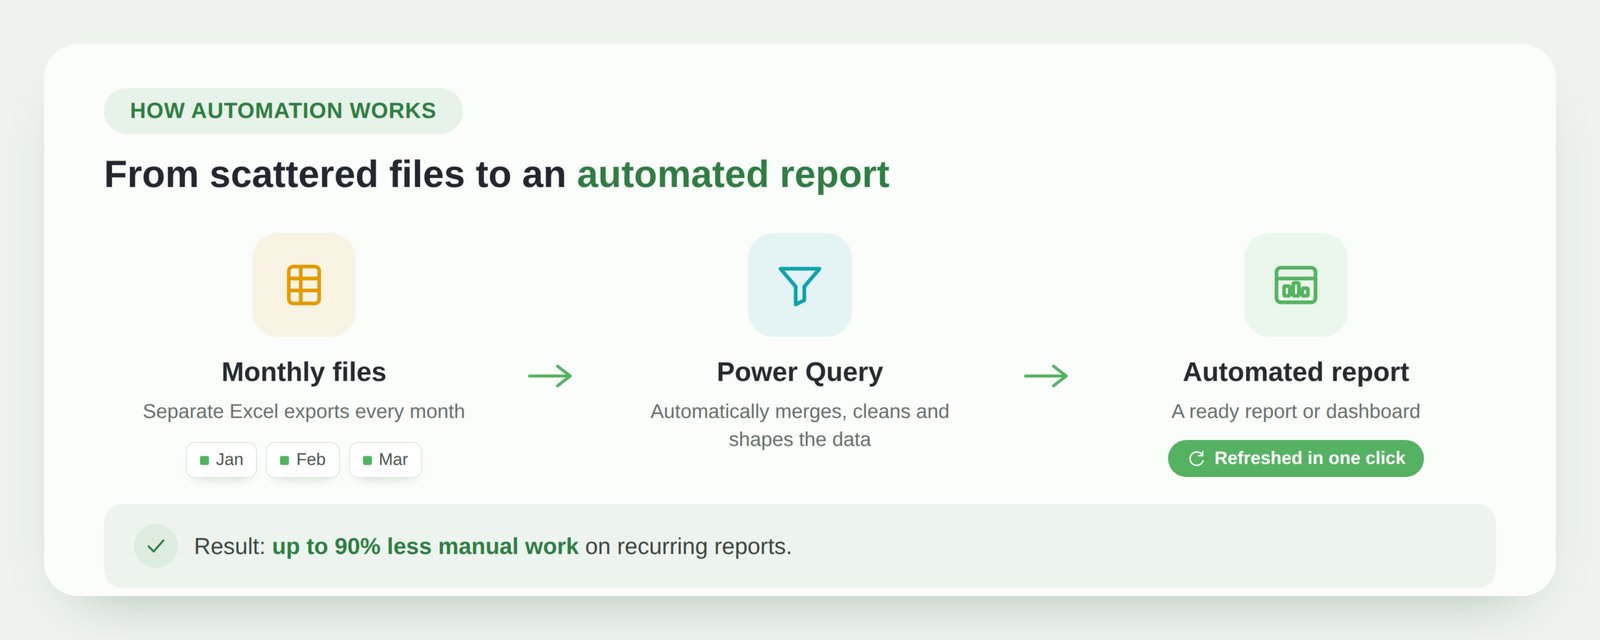
Task: Click 'up to 90% less manual work' text
Action: pyautogui.click(x=425, y=547)
